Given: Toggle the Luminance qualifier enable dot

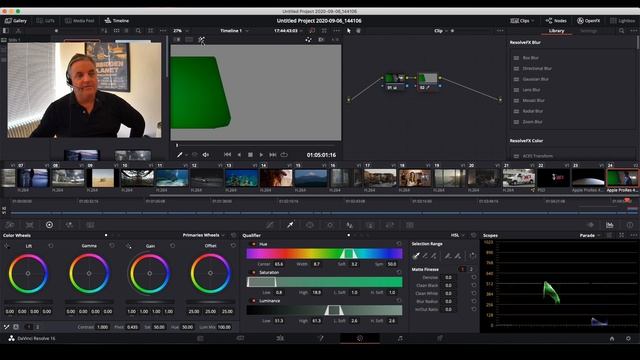Looking at the screenshot, I should [x=253, y=301].
